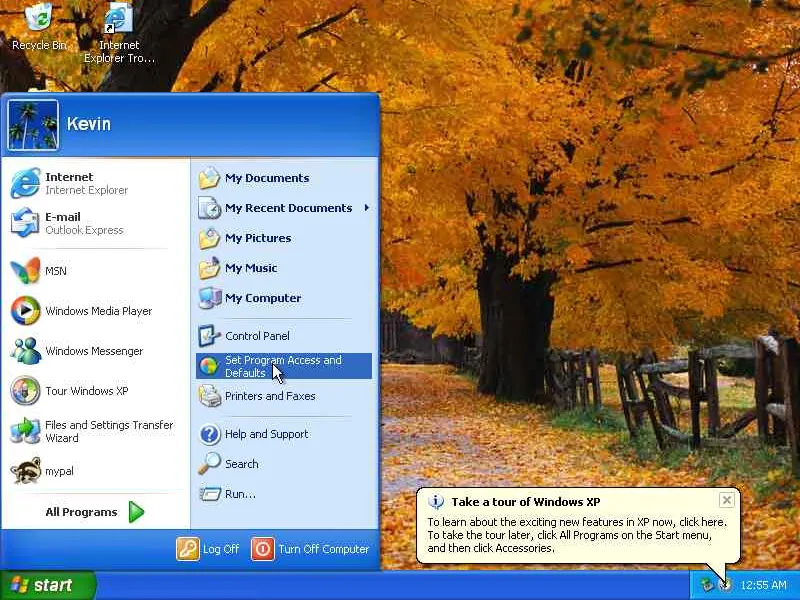Click the Tour Windows XP tray icon
The image size is (800, 600).
coord(724,585)
